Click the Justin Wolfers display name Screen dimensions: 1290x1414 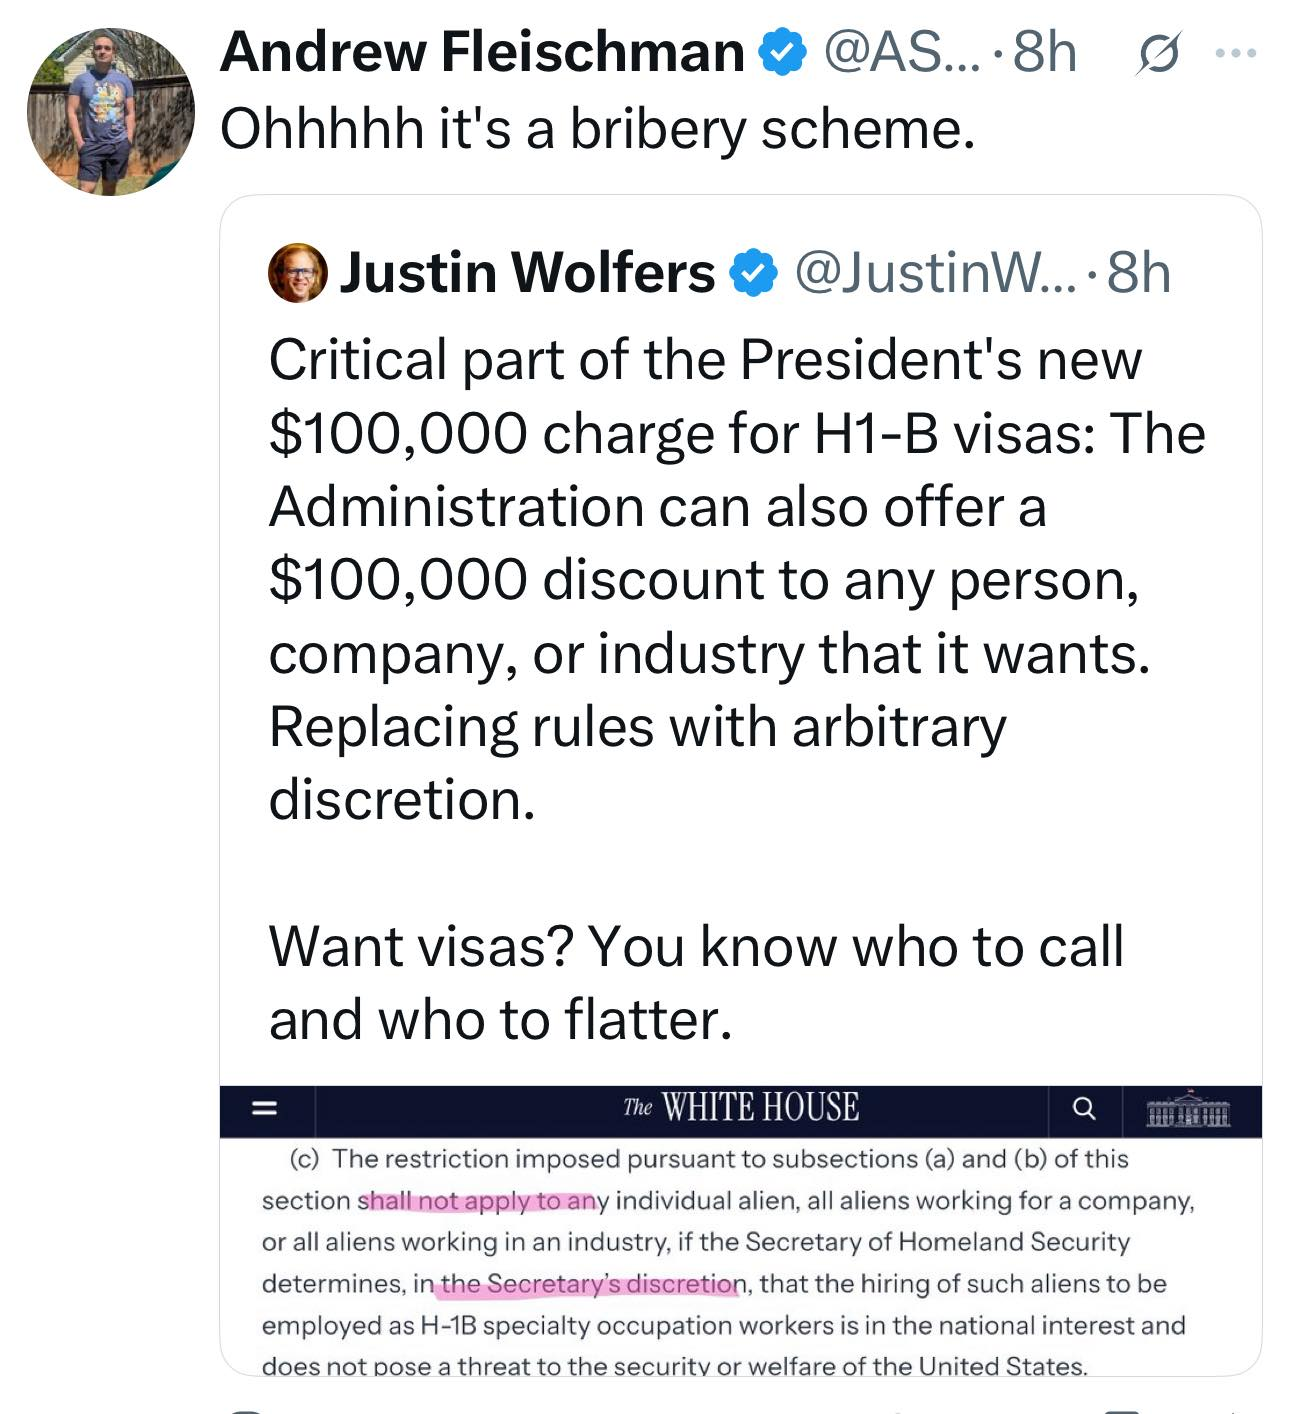(527, 273)
